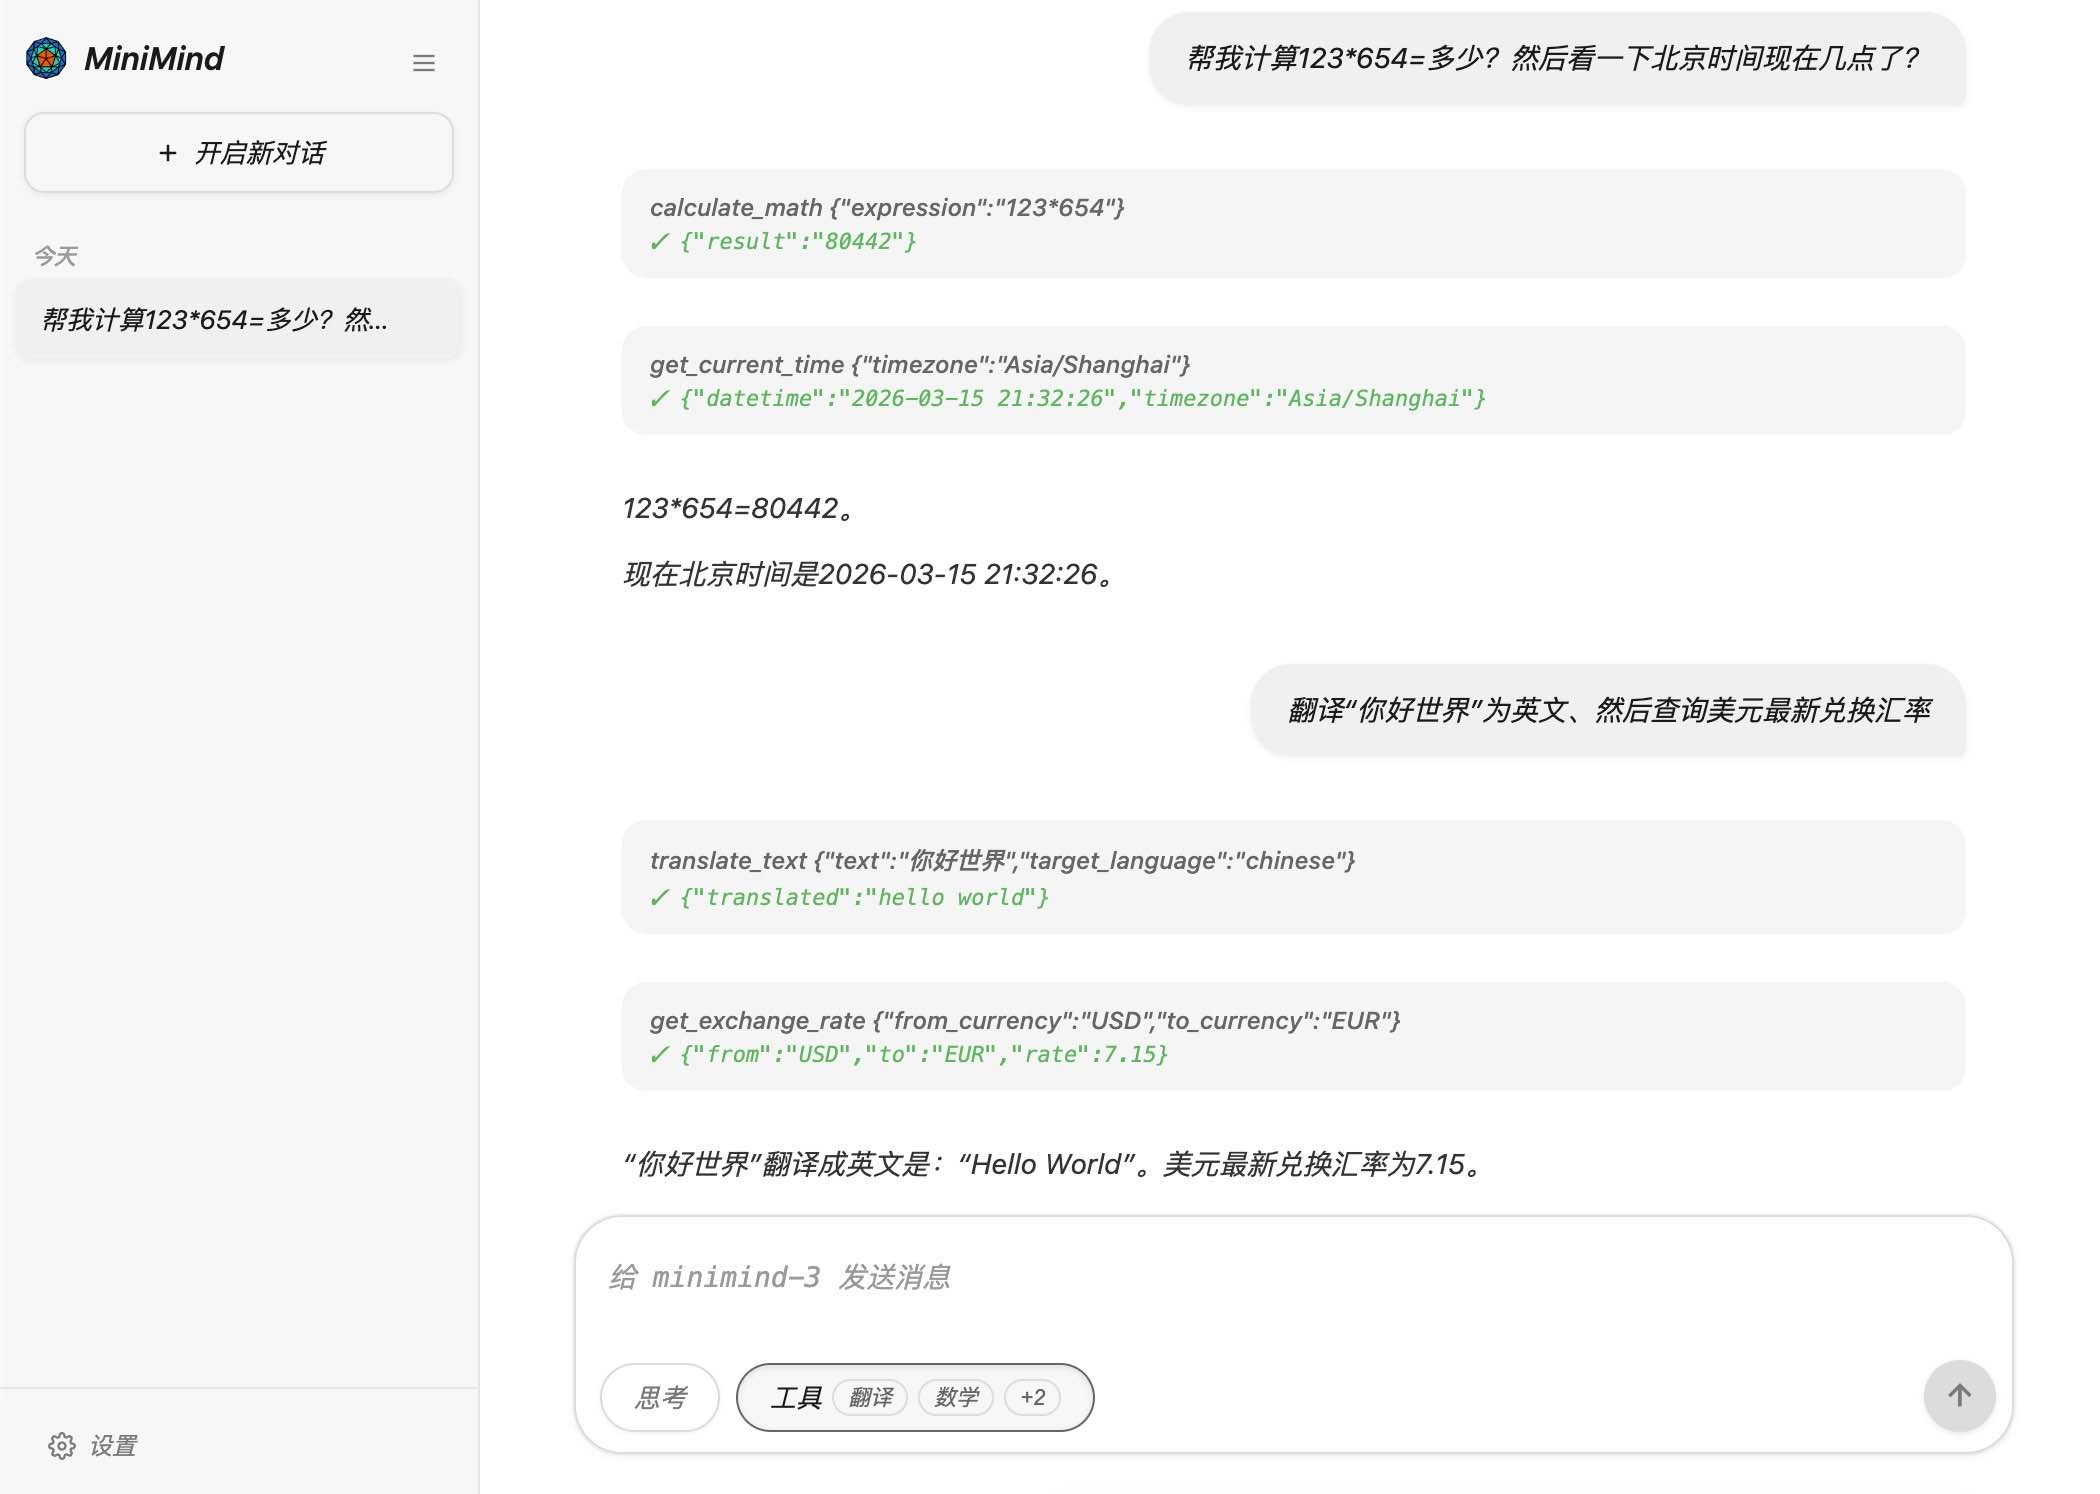Screen dimensions: 2100x1494
Task: Toggle the 思考 thinking mode
Action: [x=660, y=1397]
